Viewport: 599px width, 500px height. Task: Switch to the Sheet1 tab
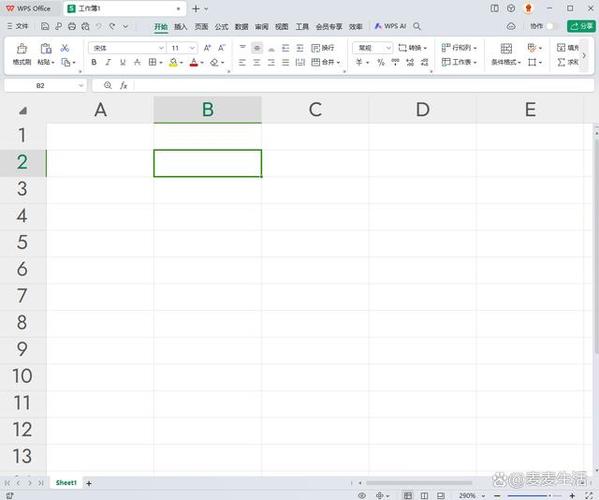pos(66,483)
